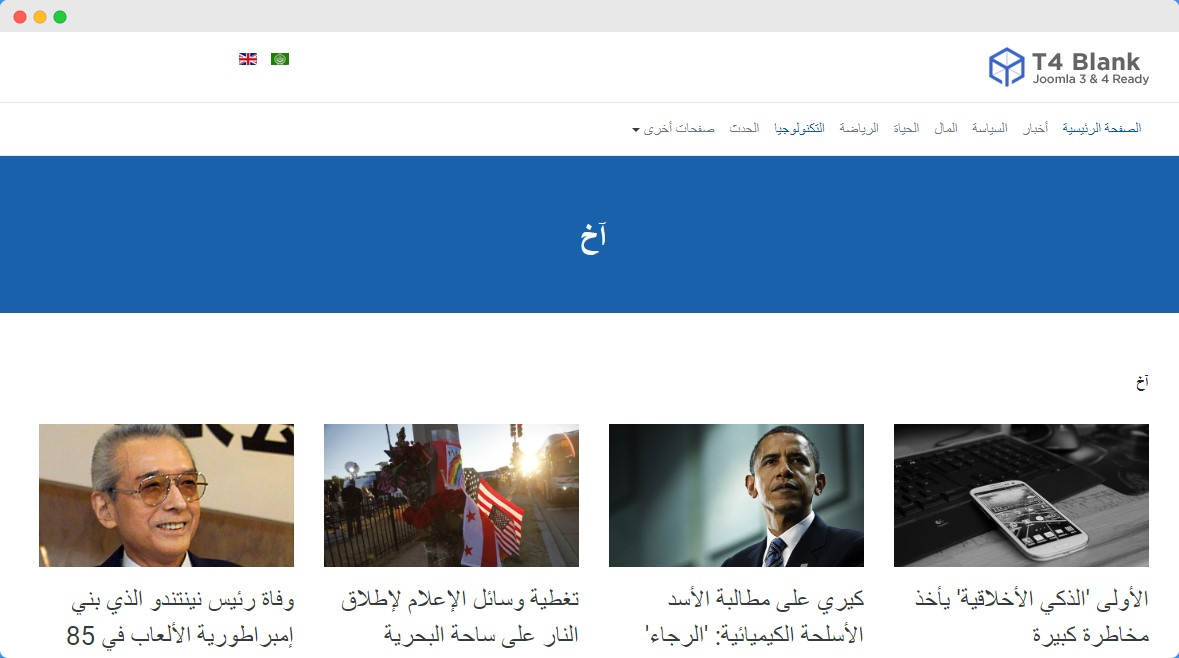This screenshot has height=658, width=1179.
Task: Go to the أخبار menu item
Action: pos(1035,129)
